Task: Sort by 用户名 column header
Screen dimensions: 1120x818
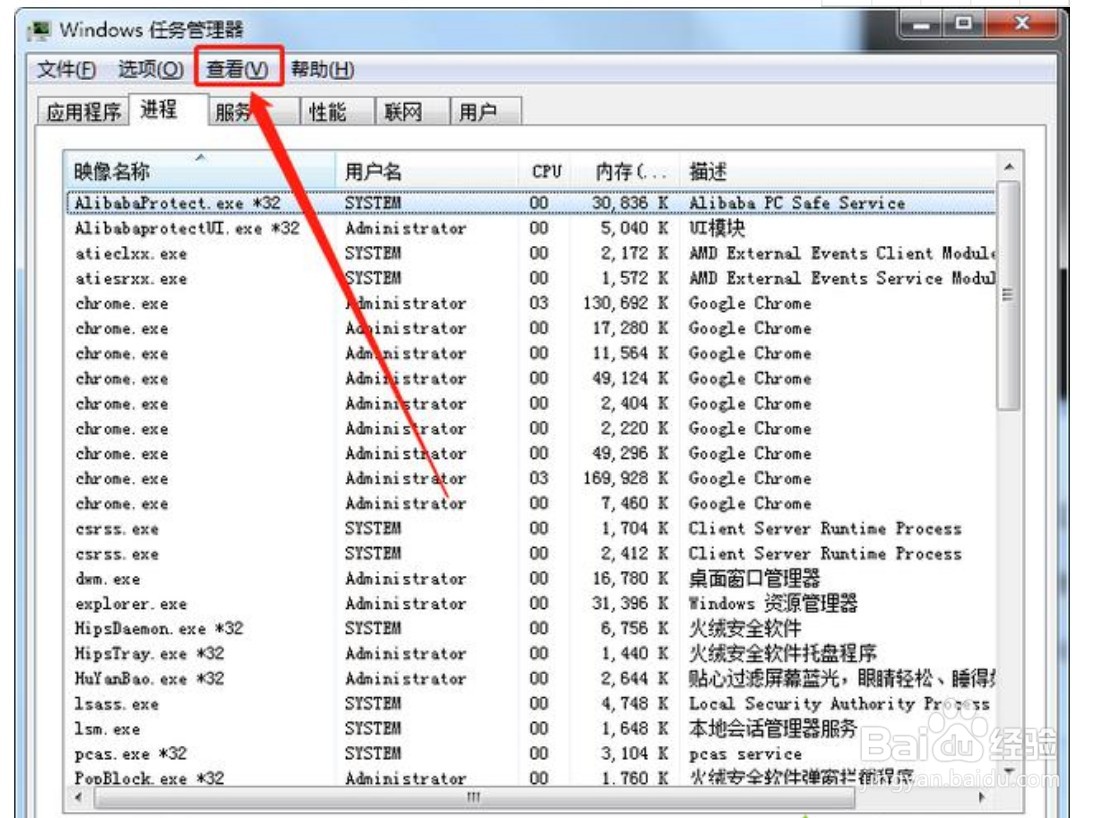Action: (426, 171)
